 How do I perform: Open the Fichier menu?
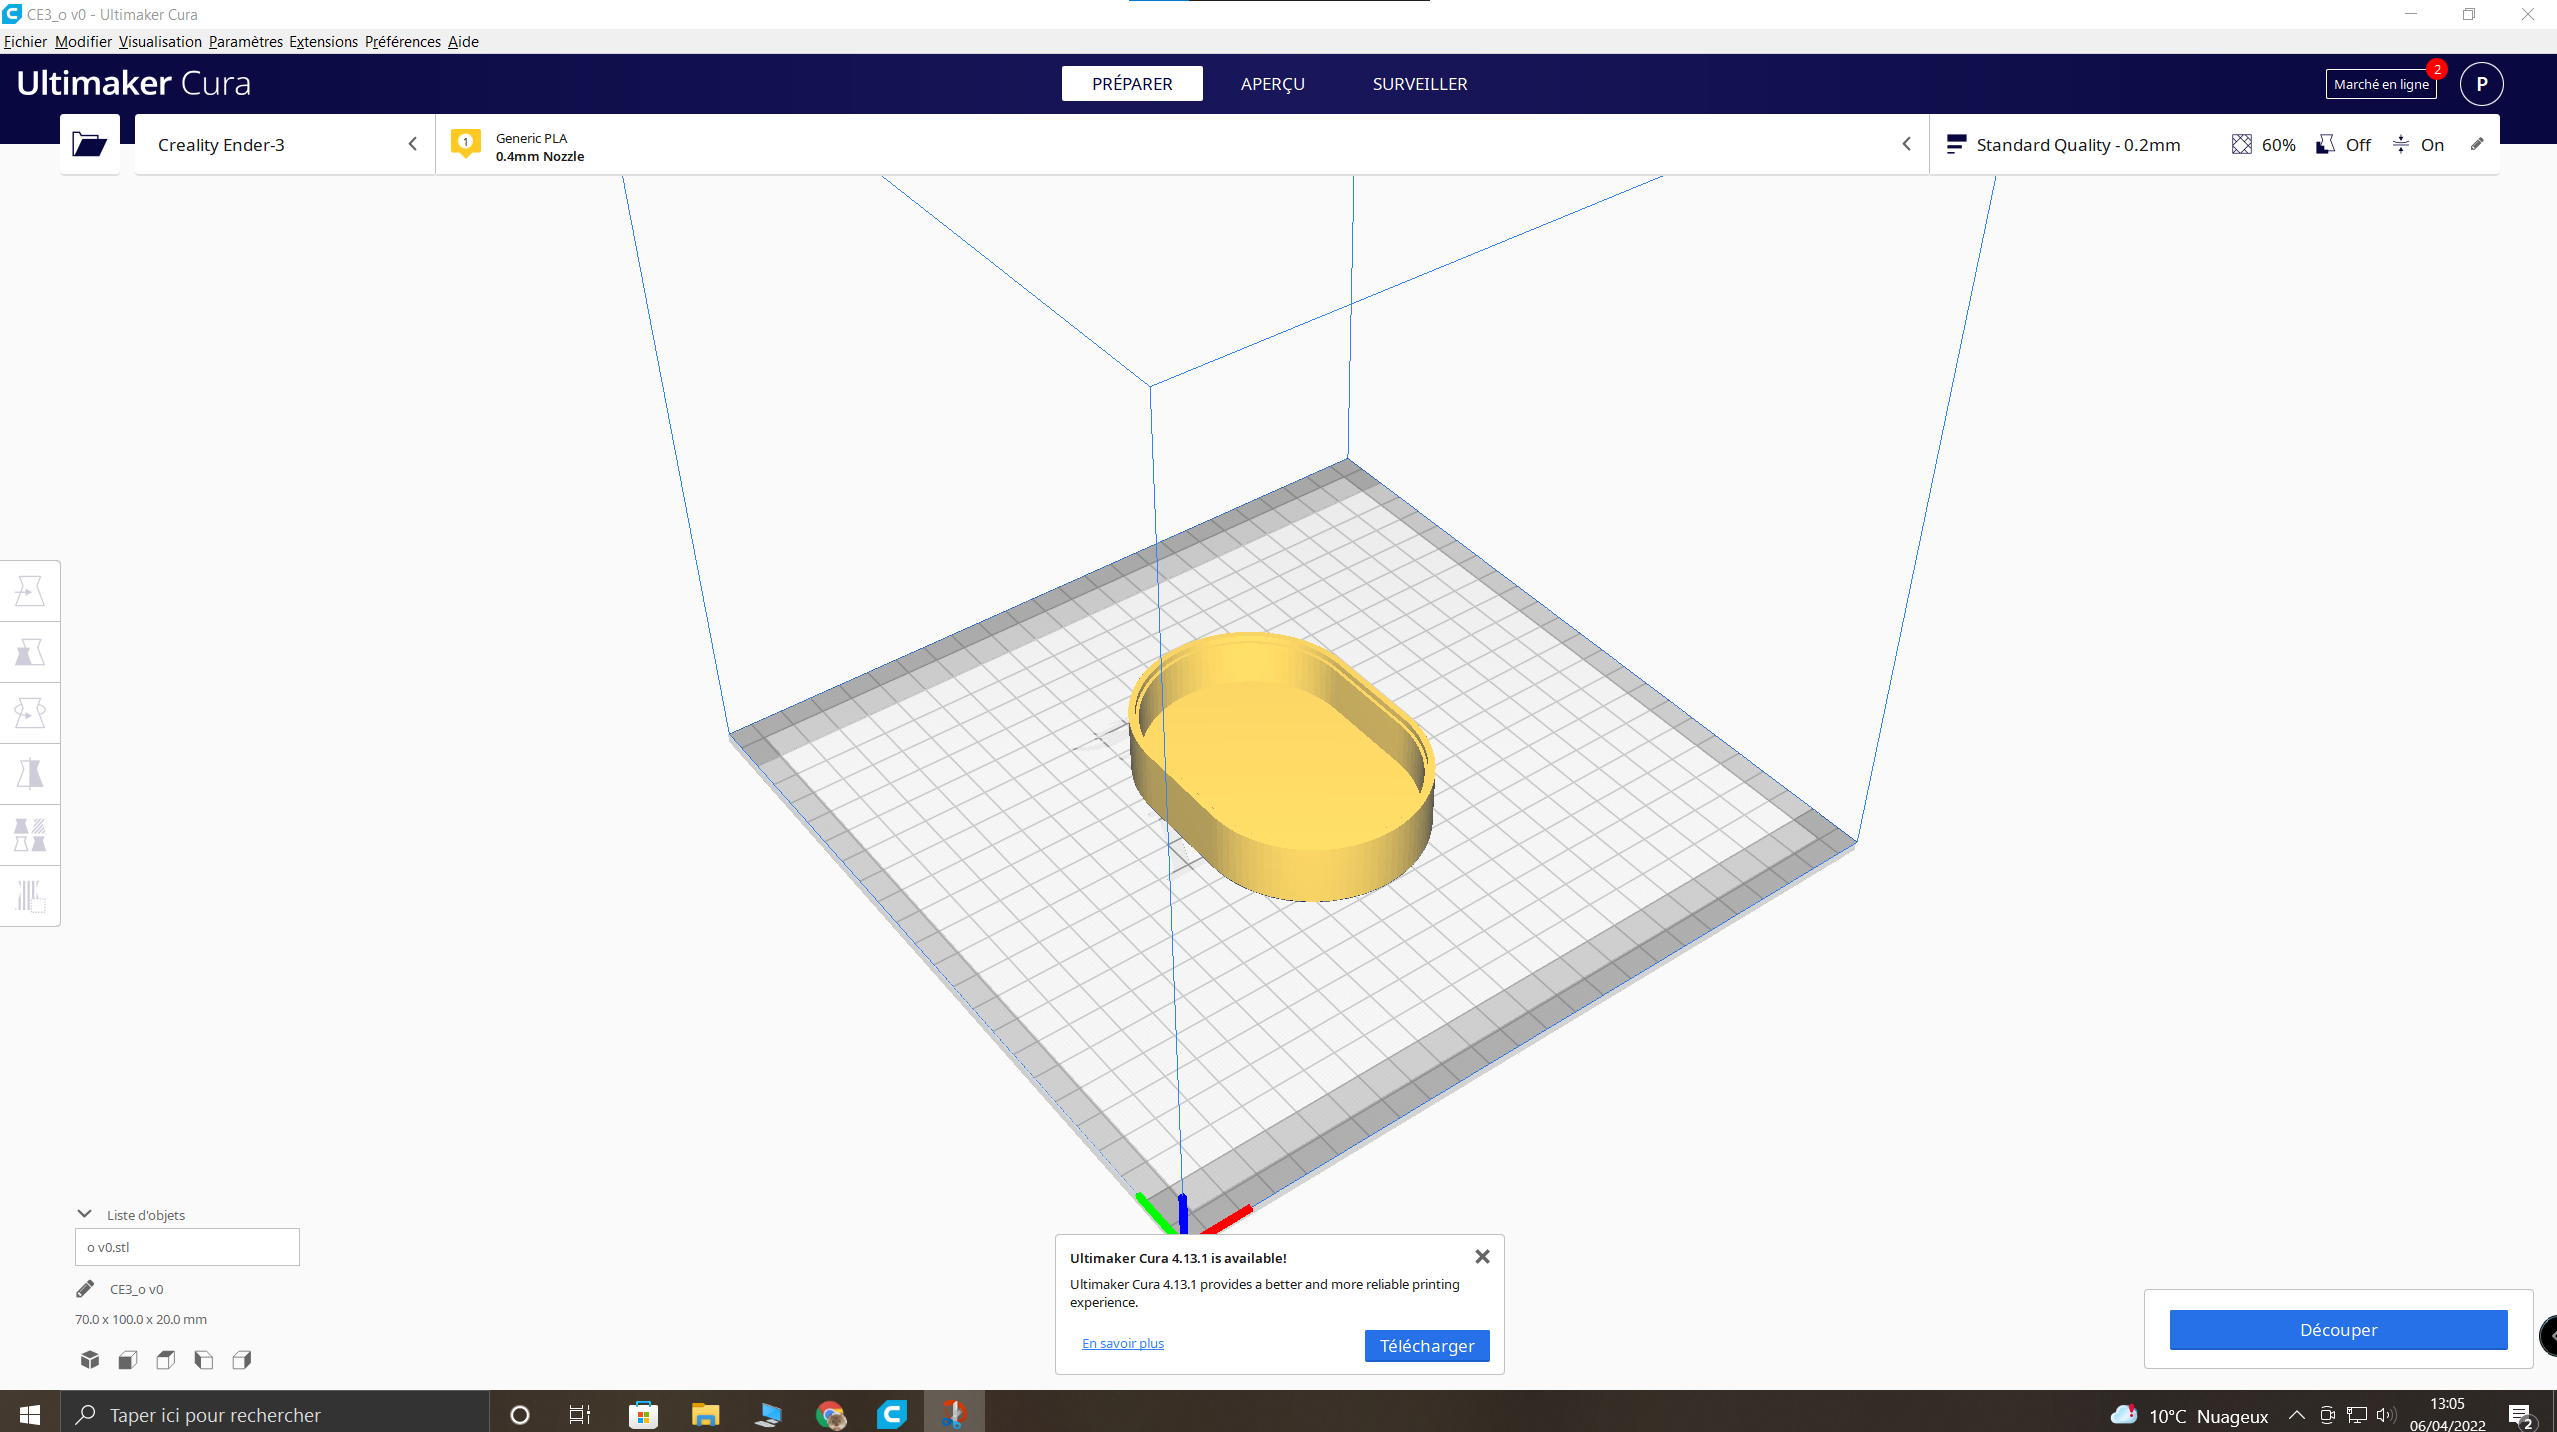pyautogui.click(x=25, y=41)
